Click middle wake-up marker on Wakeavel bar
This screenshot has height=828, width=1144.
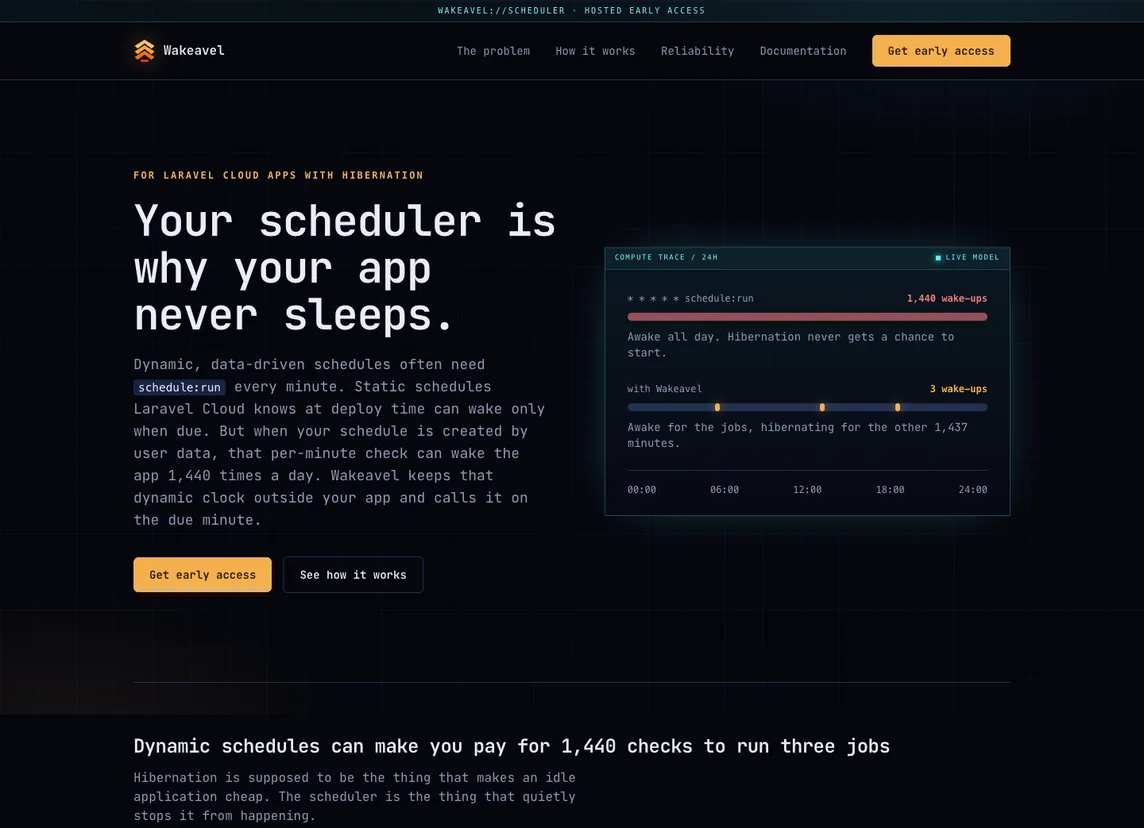(x=822, y=407)
